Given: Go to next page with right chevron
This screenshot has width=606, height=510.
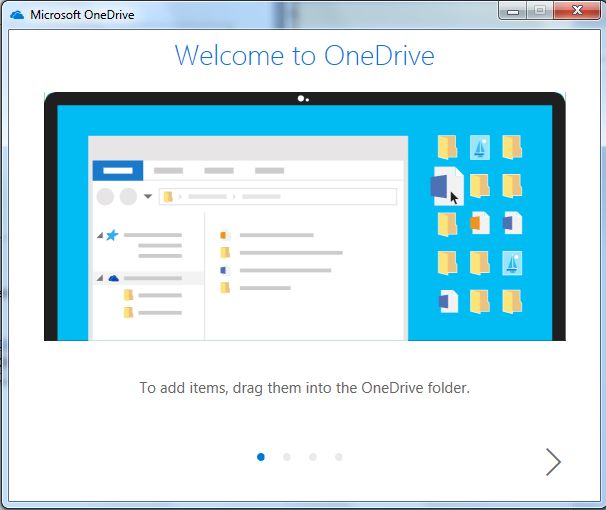Looking at the screenshot, I should (x=553, y=461).
